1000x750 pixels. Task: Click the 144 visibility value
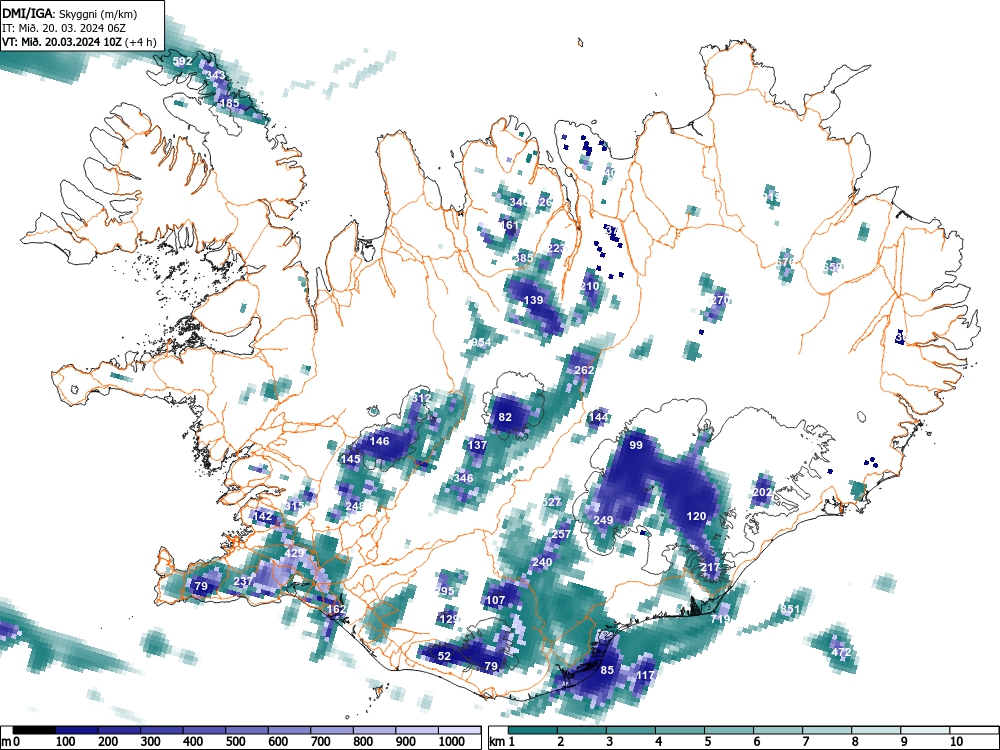[x=598, y=418]
